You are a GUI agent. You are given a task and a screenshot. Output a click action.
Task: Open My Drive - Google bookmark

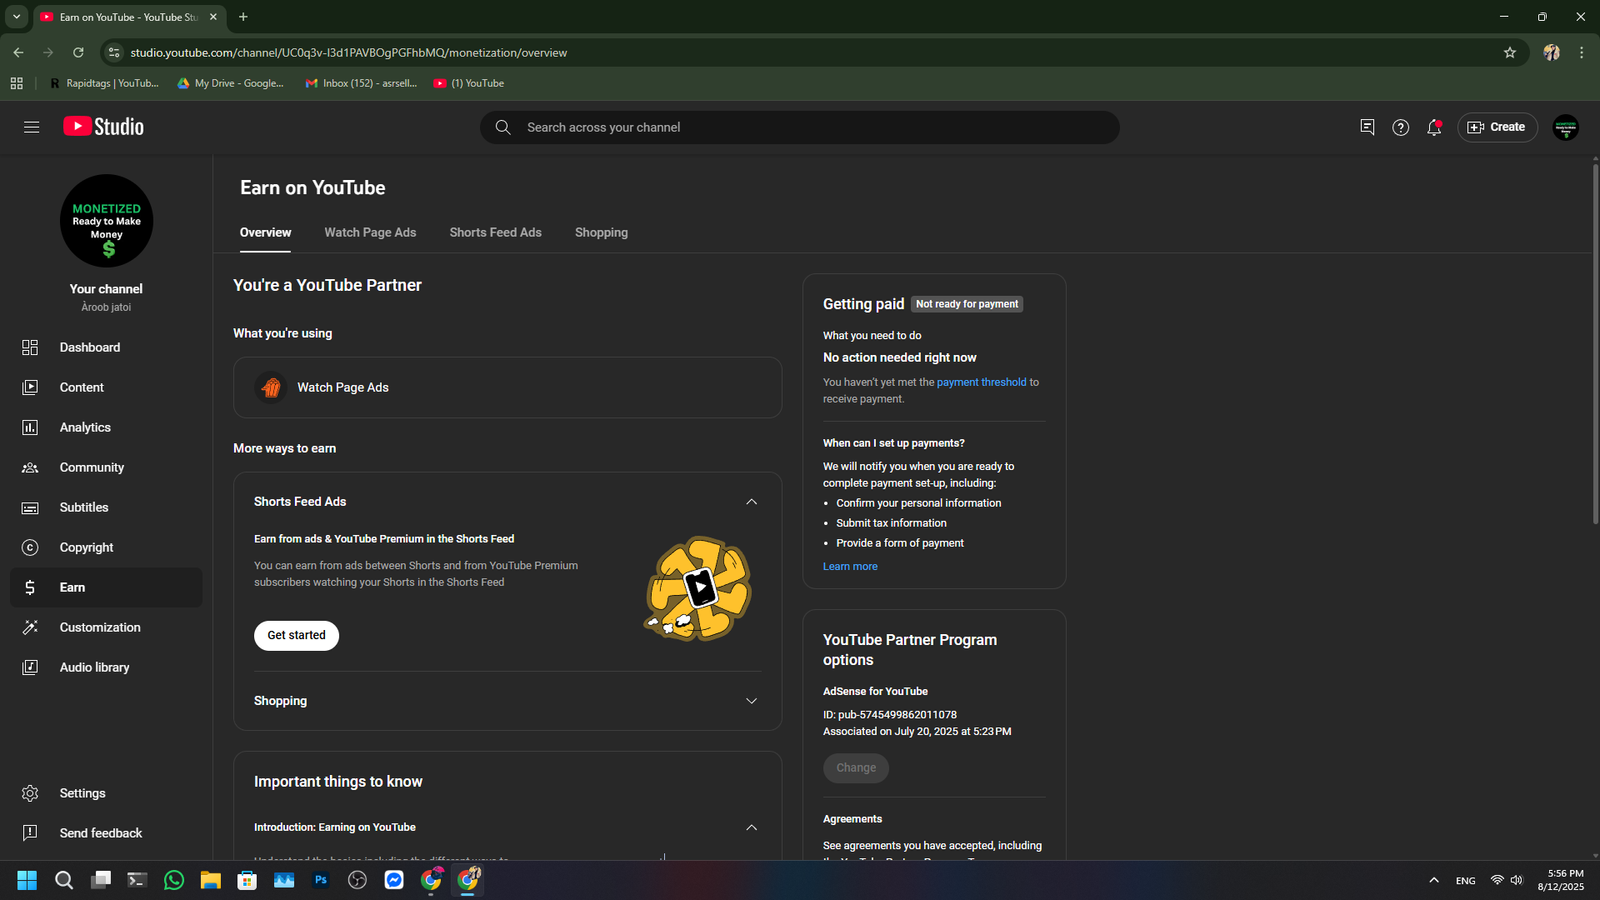230,83
